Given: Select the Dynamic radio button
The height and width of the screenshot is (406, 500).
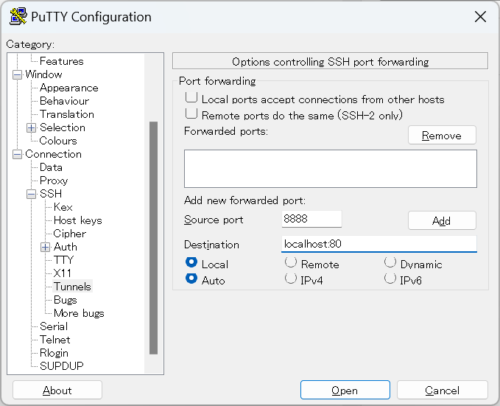Looking at the screenshot, I should (390, 263).
